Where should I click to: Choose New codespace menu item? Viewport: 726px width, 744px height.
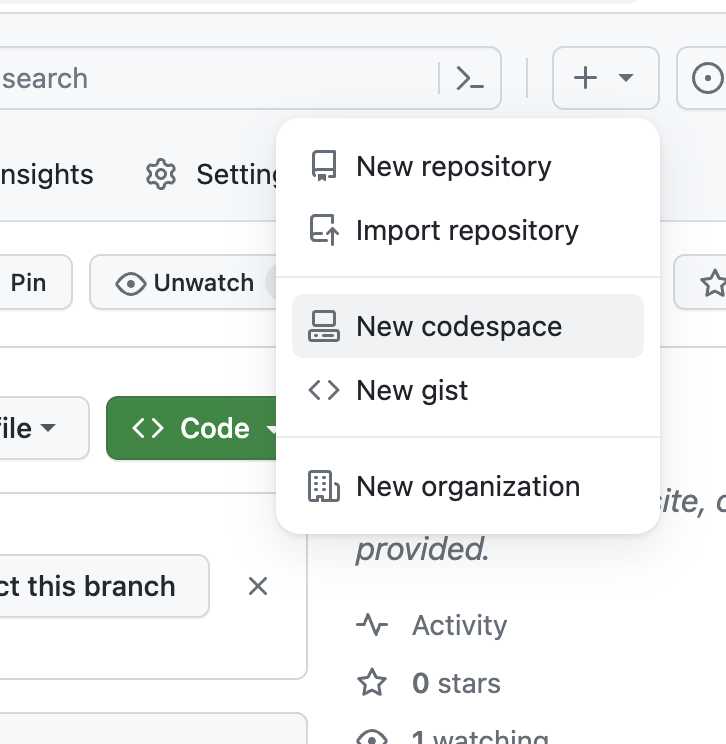click(459, 326)
